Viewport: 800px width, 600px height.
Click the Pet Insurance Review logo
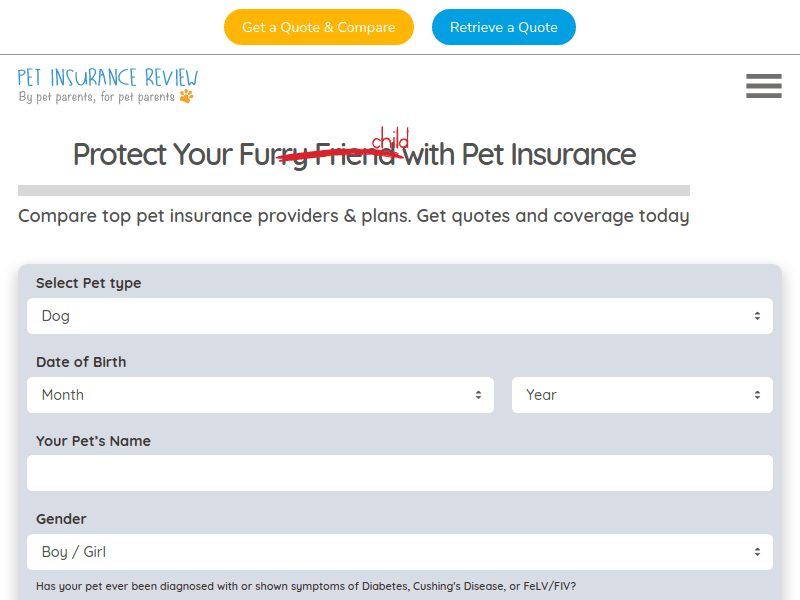[x=106, y=75]
